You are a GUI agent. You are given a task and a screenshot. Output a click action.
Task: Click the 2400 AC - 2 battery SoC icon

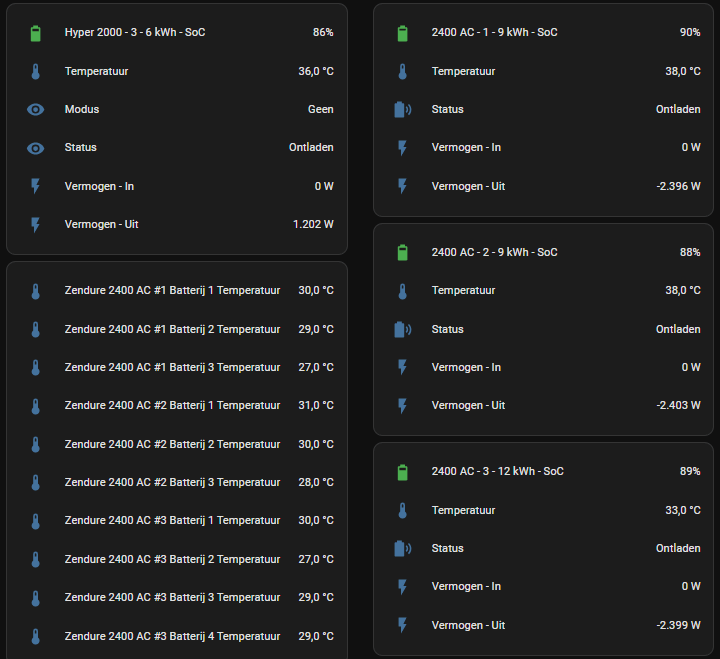(402, 252)
